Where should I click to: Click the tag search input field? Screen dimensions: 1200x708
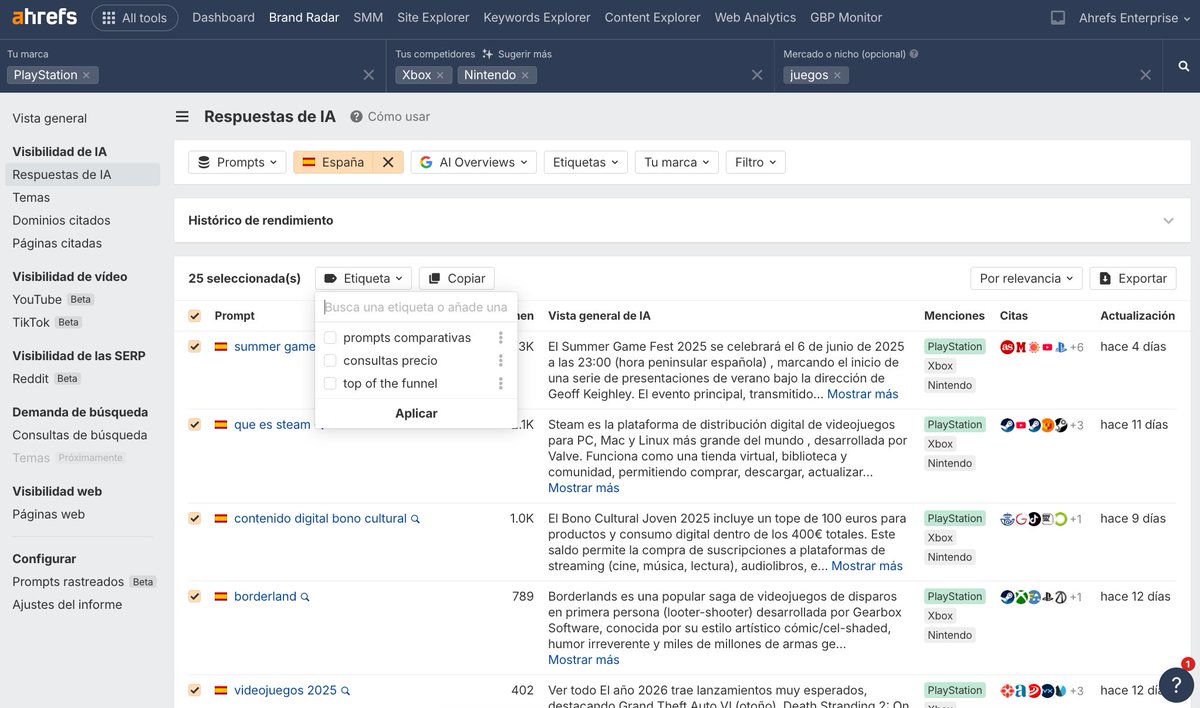click(x=416, y=307)
